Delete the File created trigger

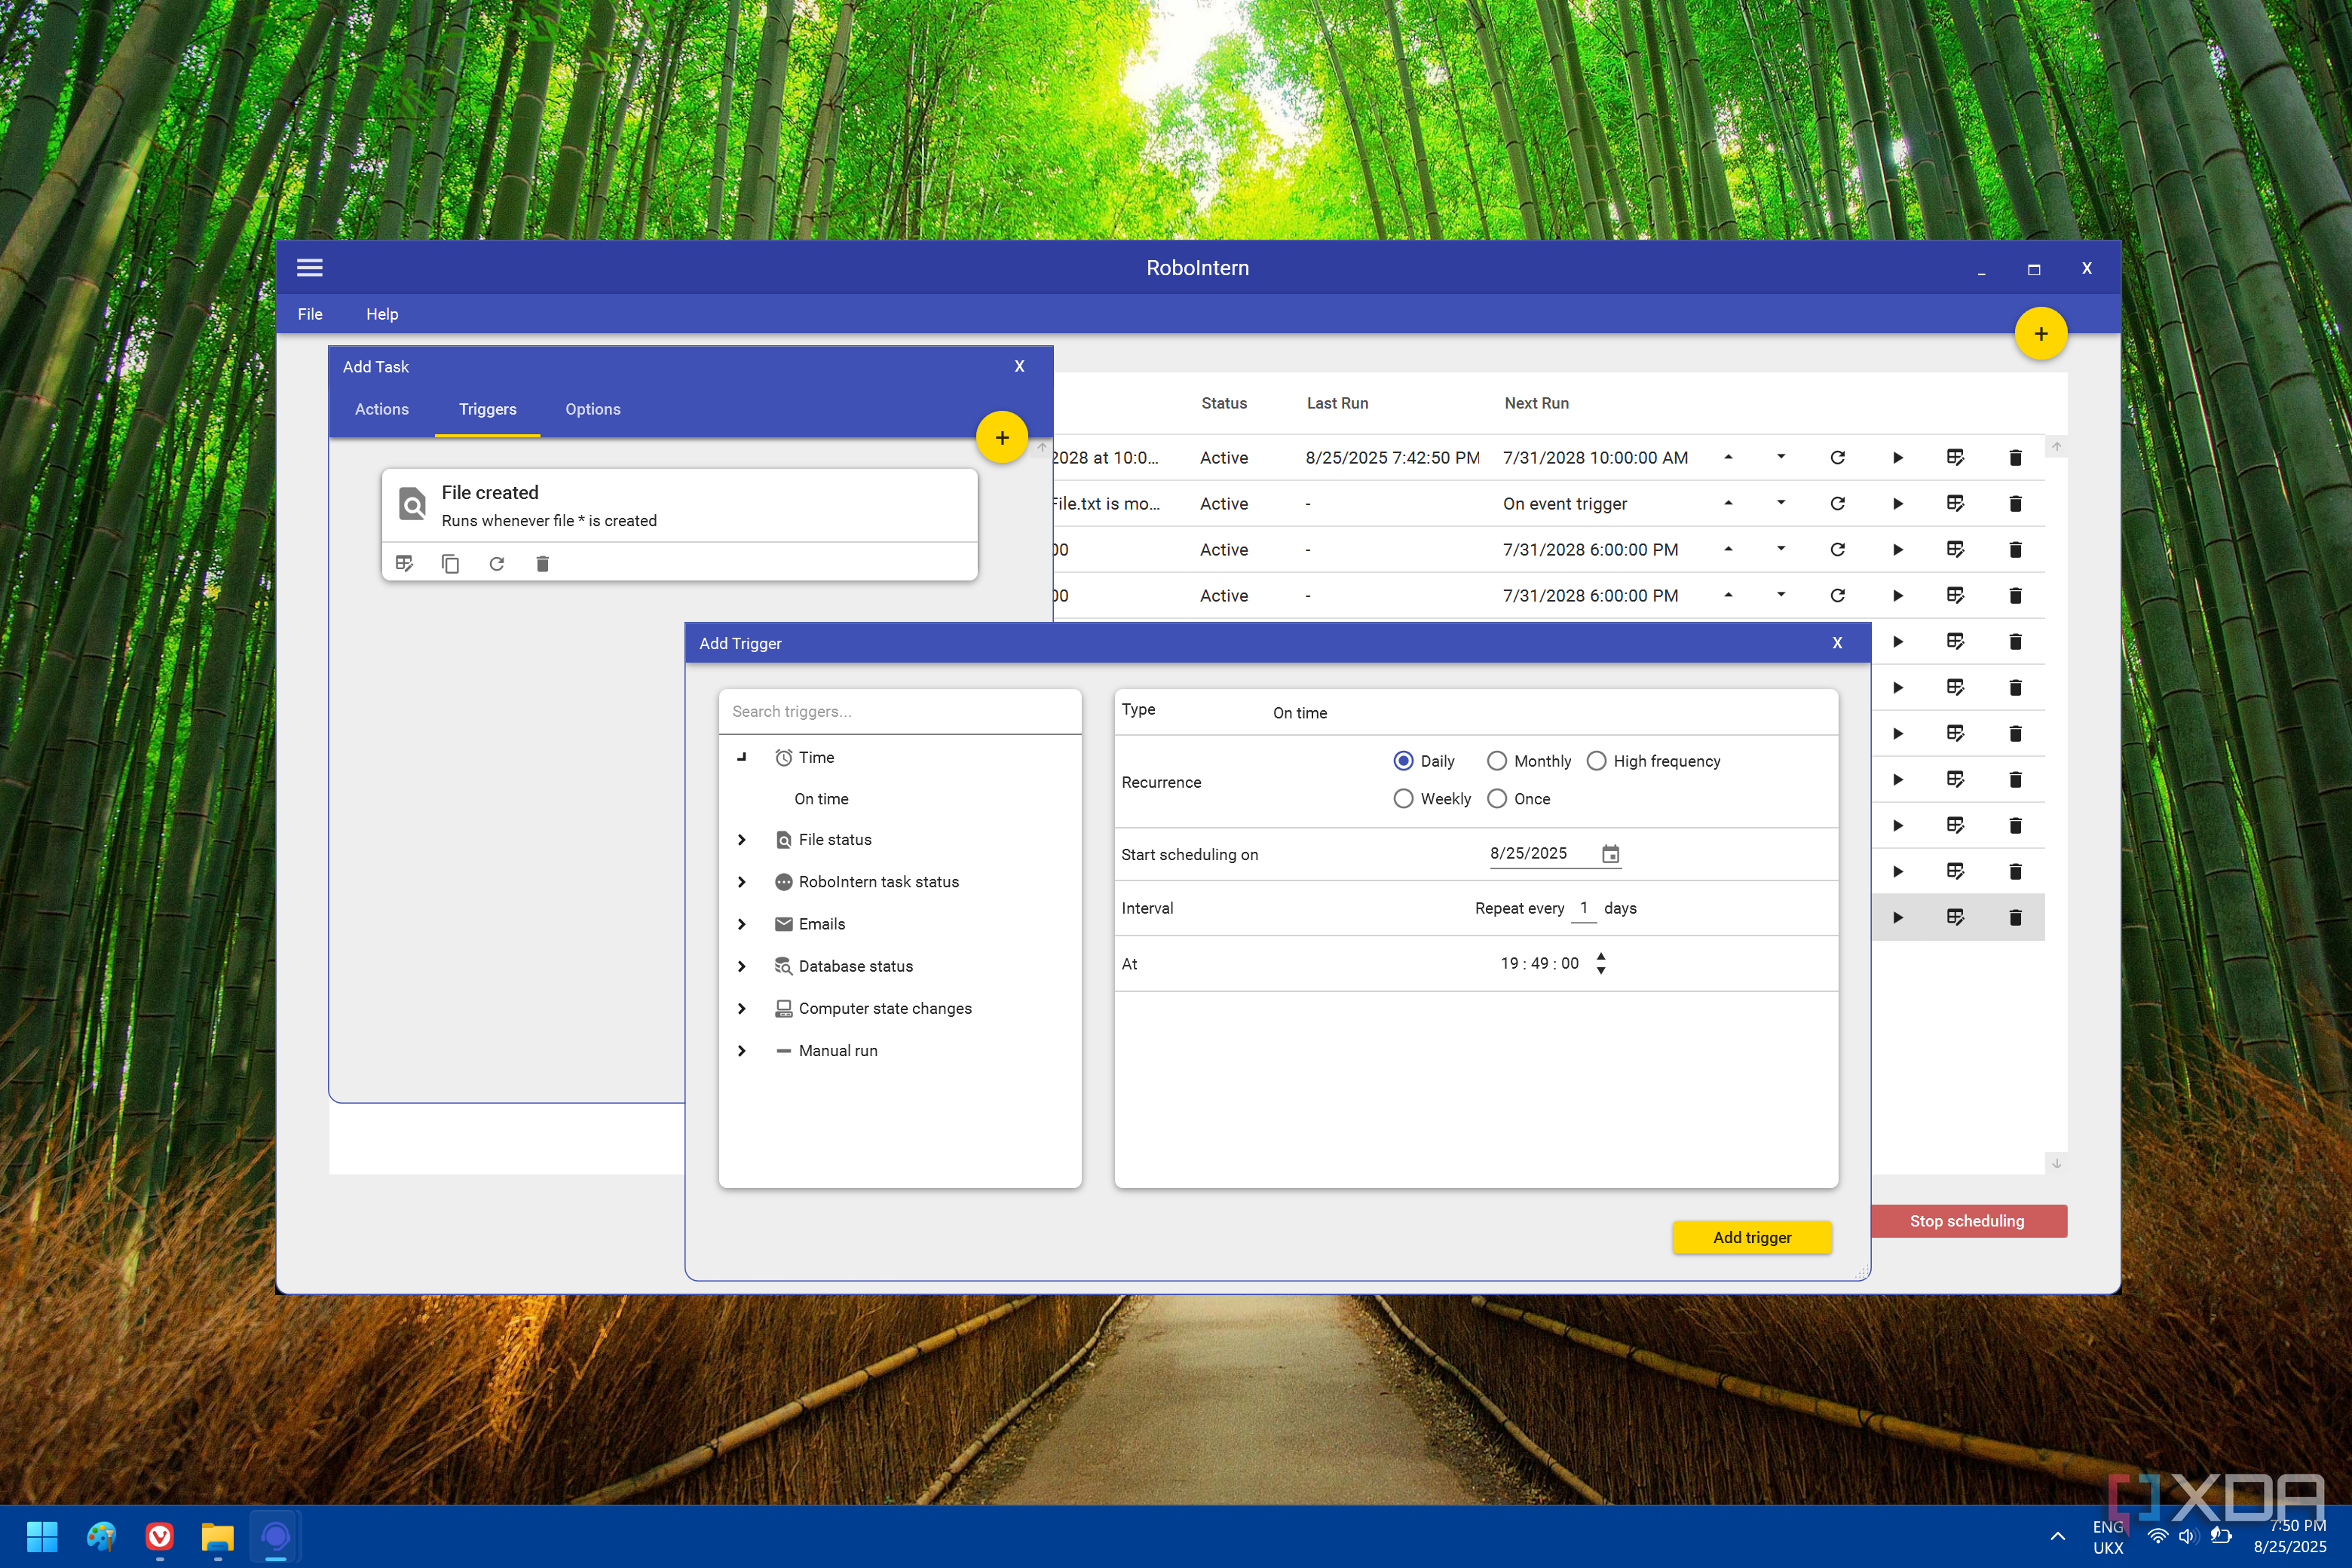543,564
